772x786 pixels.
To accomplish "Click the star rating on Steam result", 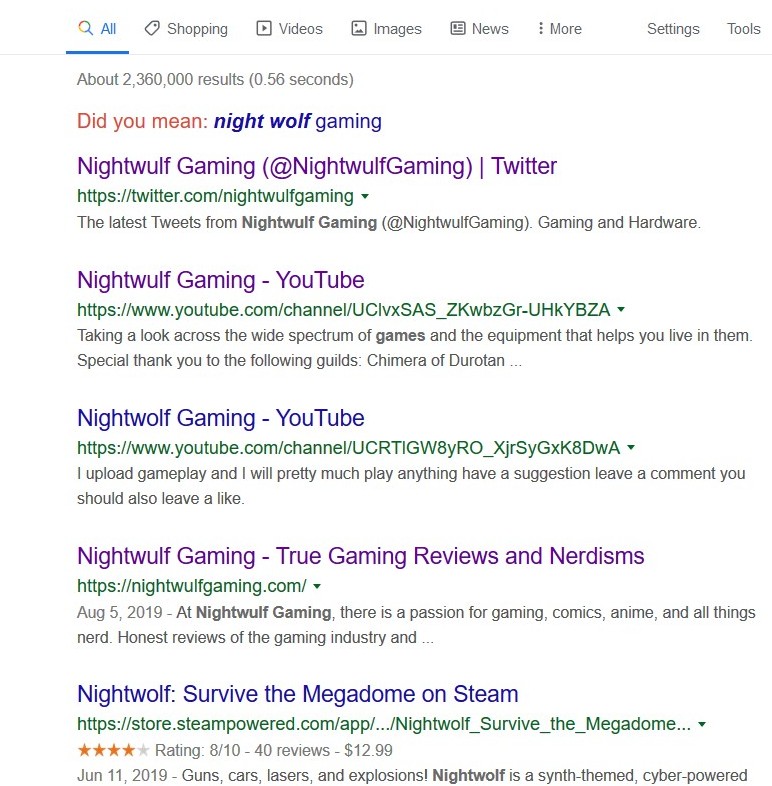I will click(114, 750).
